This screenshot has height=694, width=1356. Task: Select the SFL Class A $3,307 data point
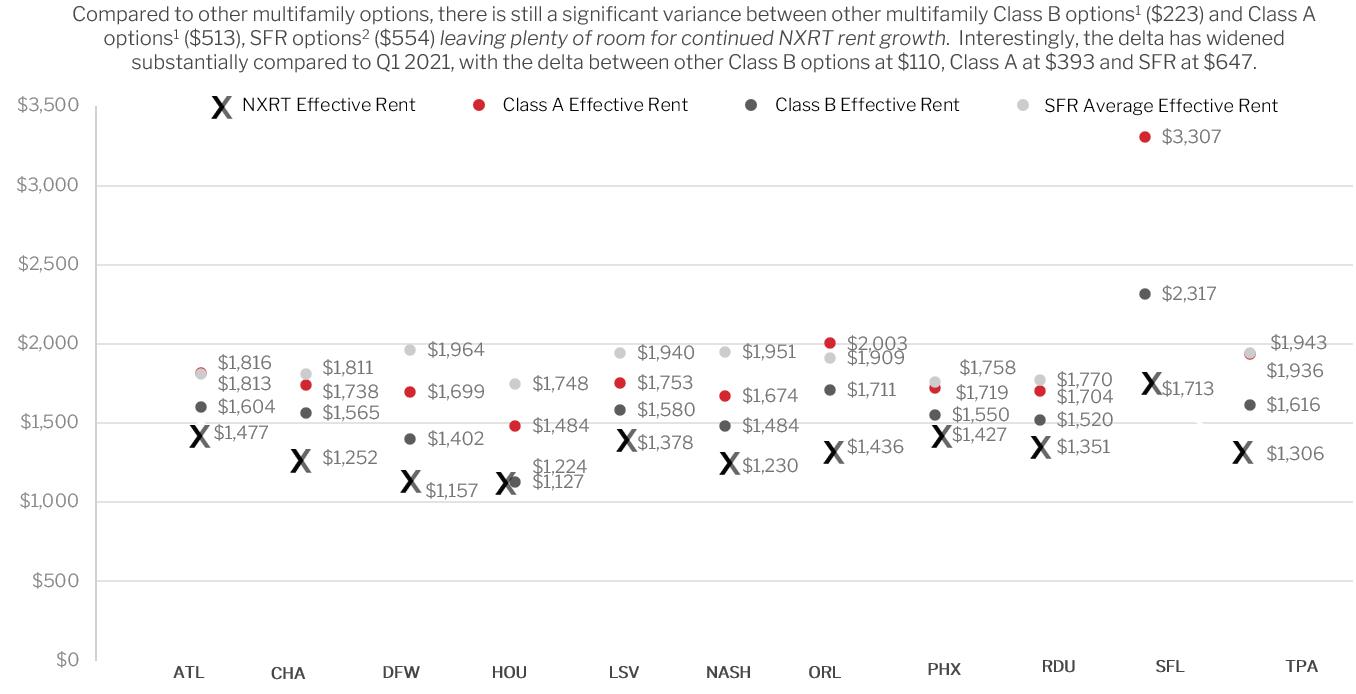tap(1145, 137)
